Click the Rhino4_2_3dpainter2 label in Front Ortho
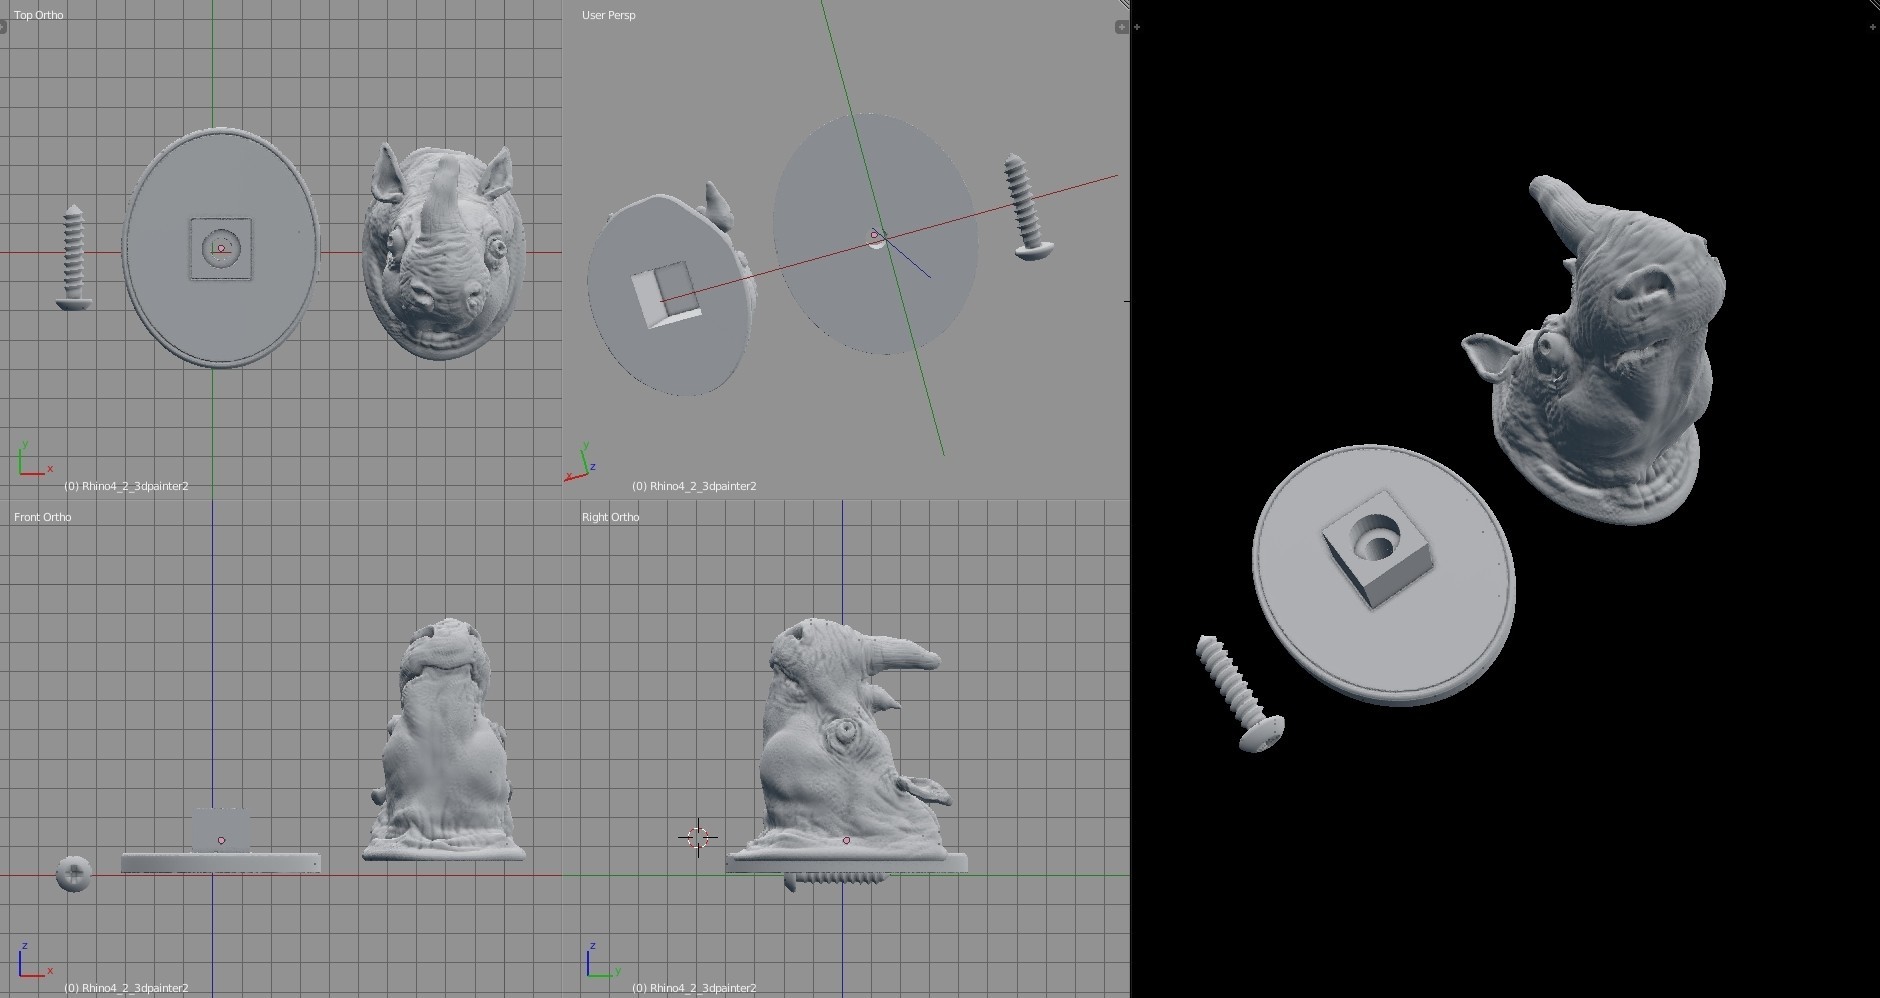Viewport: 1880px width, 998px height. click(x=126, y=988)
